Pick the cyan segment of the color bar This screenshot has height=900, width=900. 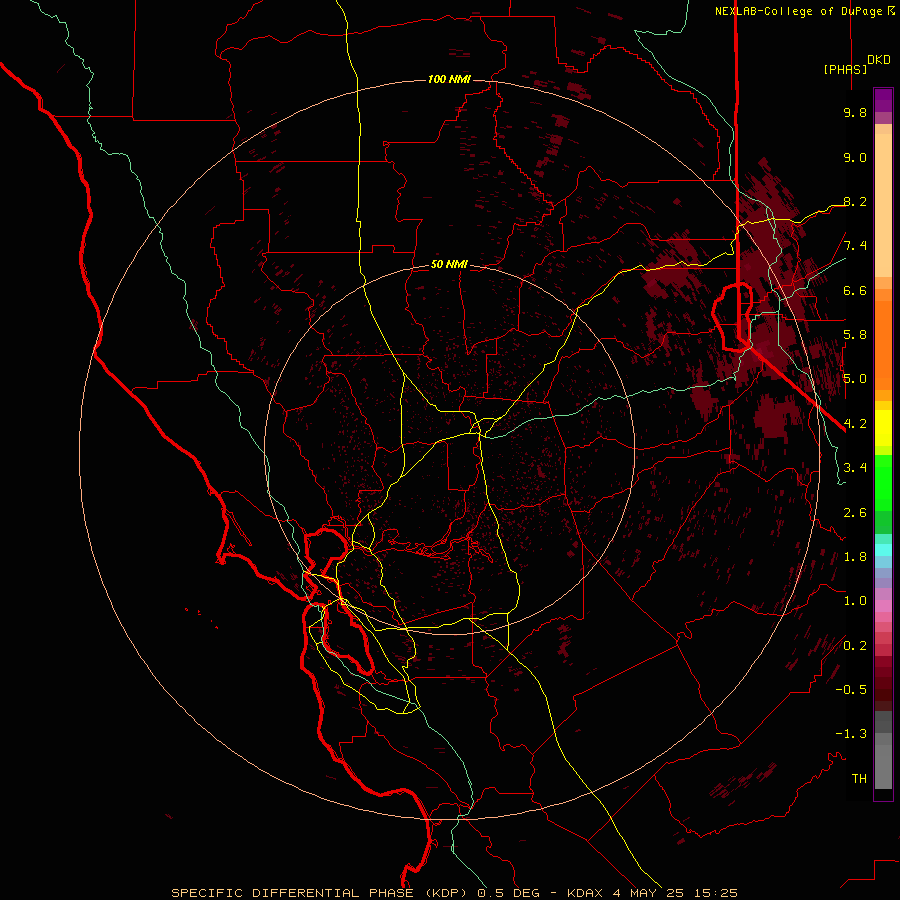[883, 550]
